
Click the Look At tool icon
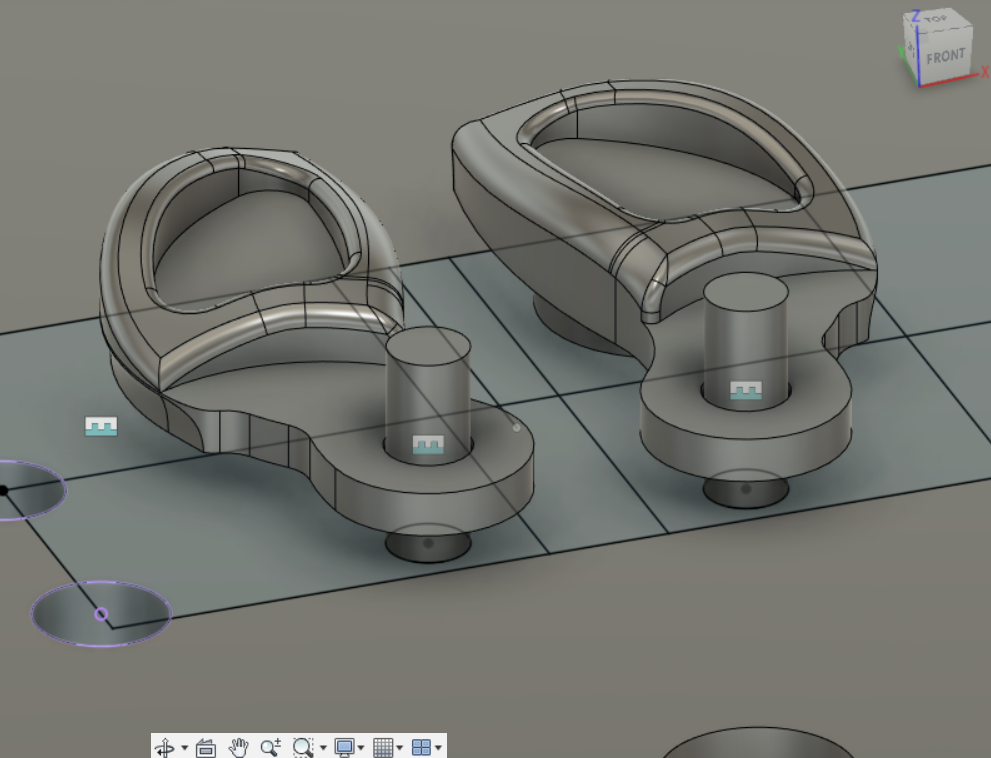click(x=205, y=748)
